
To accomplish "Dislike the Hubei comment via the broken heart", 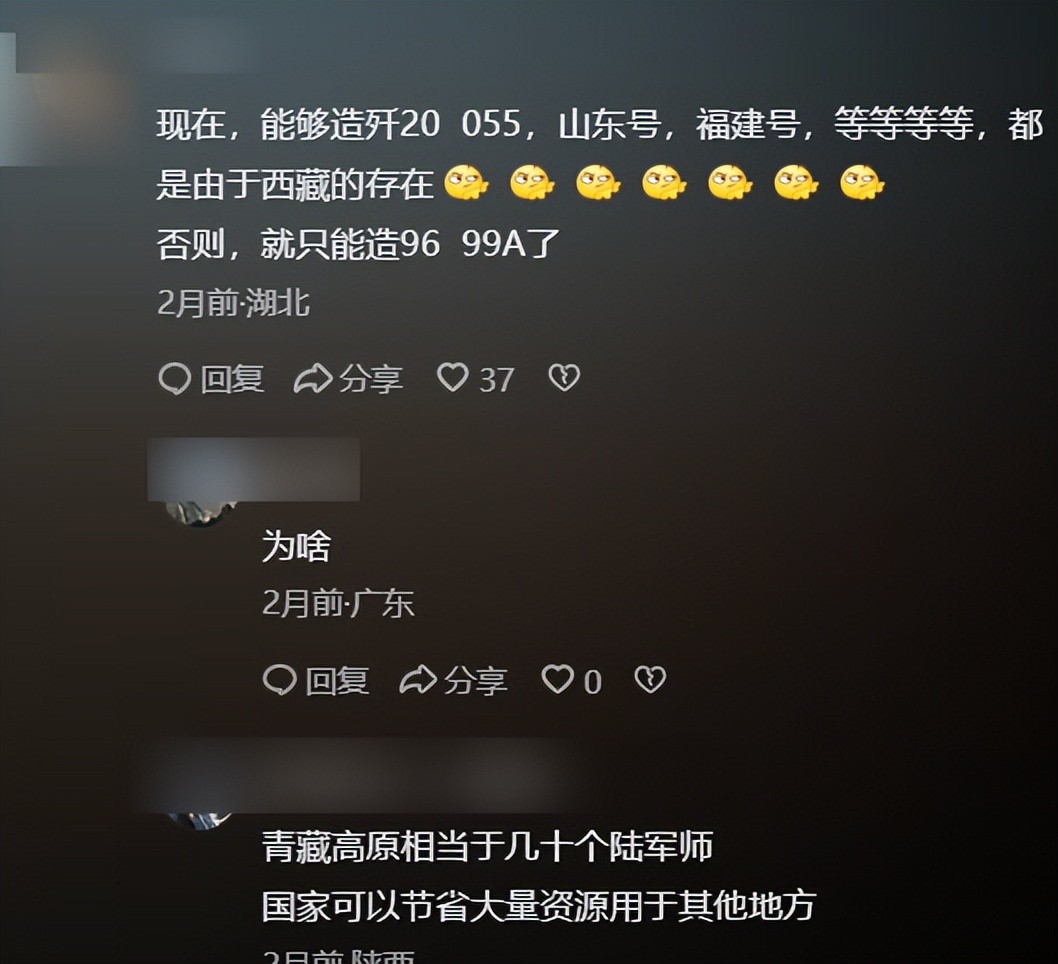I will [563, 377].
